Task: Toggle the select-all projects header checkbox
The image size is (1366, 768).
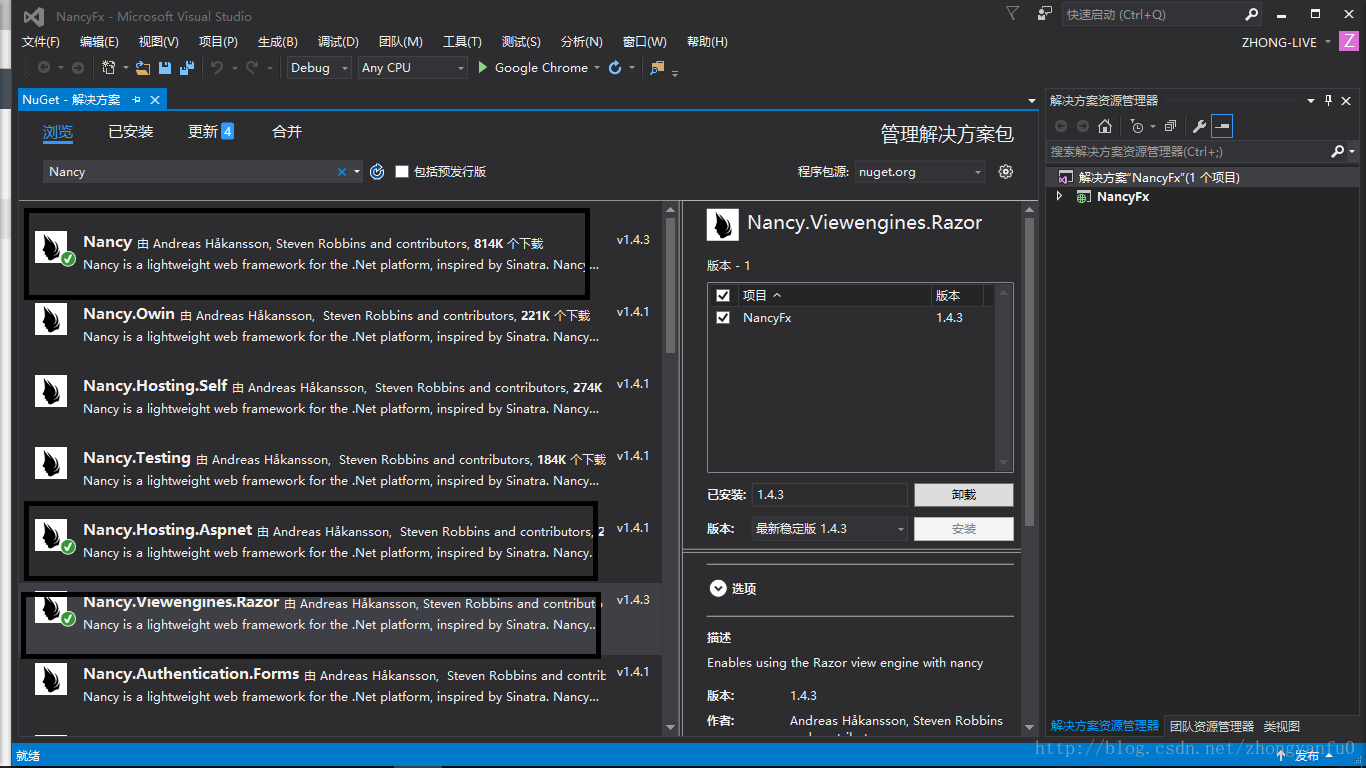Action: [723, 296]
